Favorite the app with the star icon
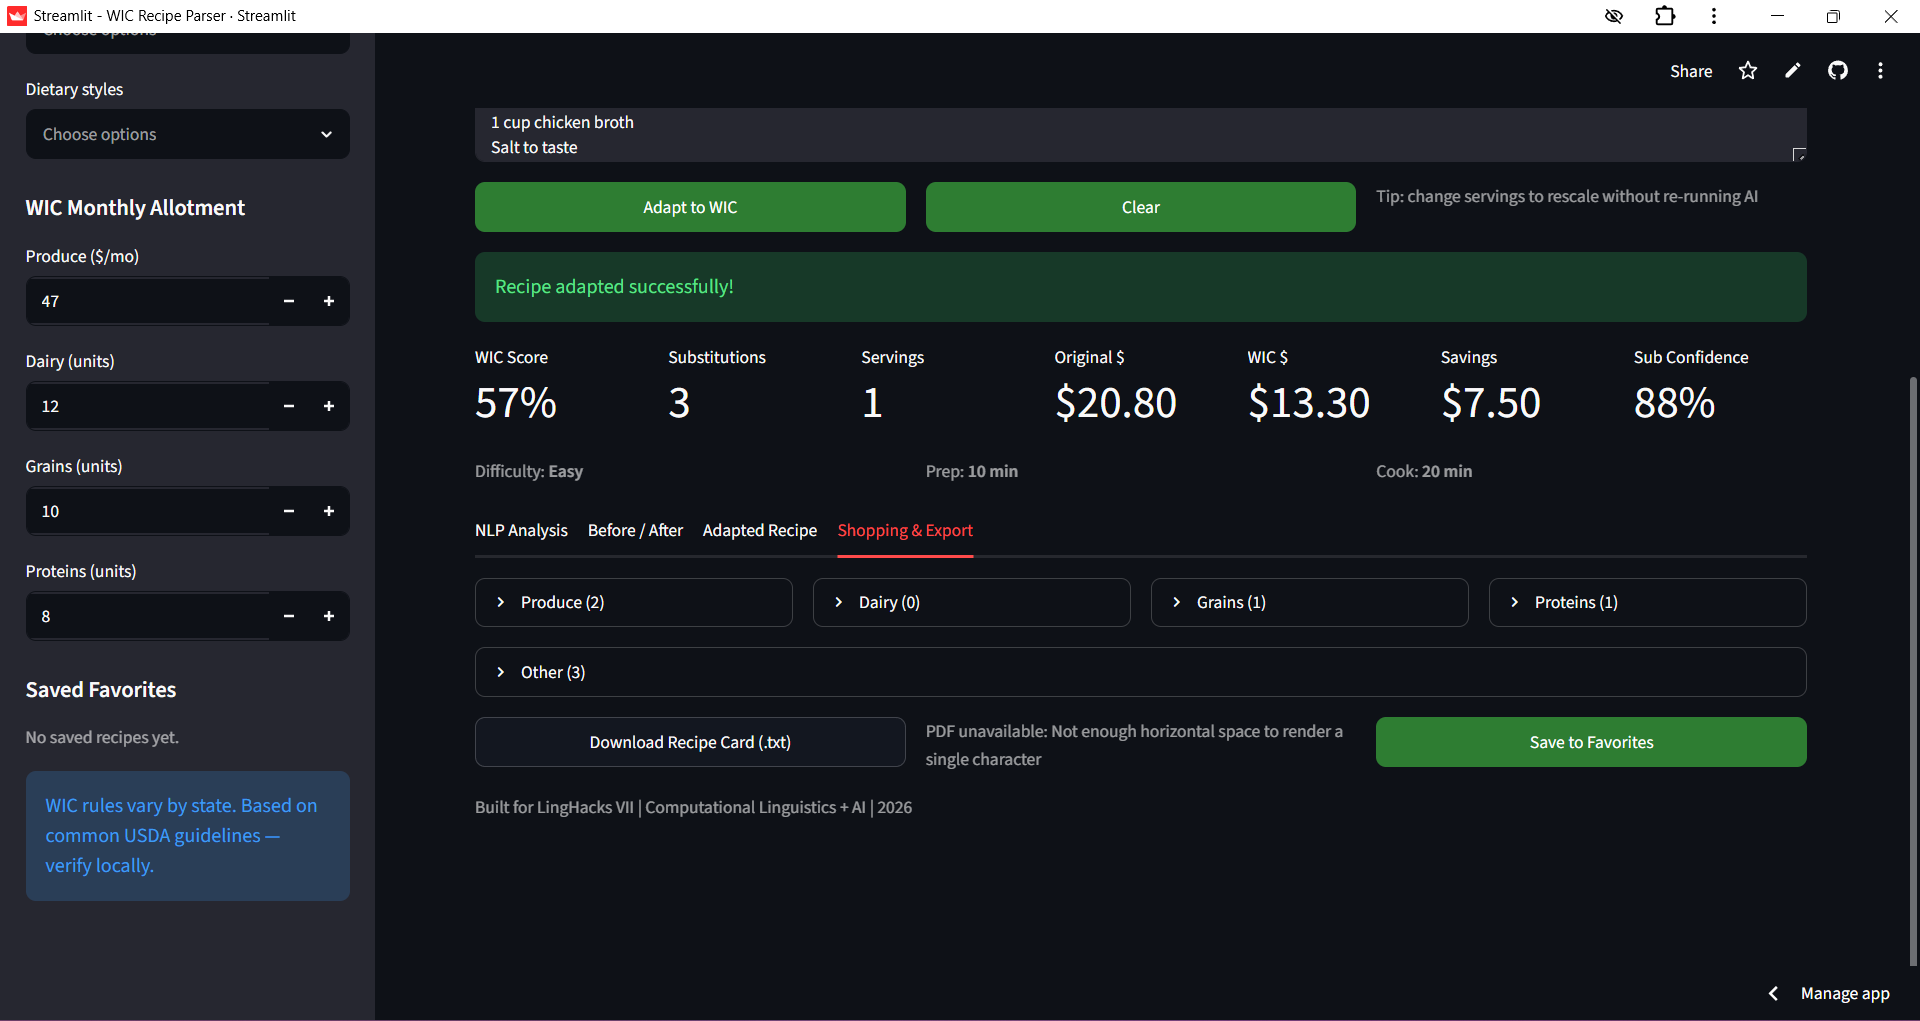The width and height of the screenshot is (1920, 1021). tap(1747, 71)
